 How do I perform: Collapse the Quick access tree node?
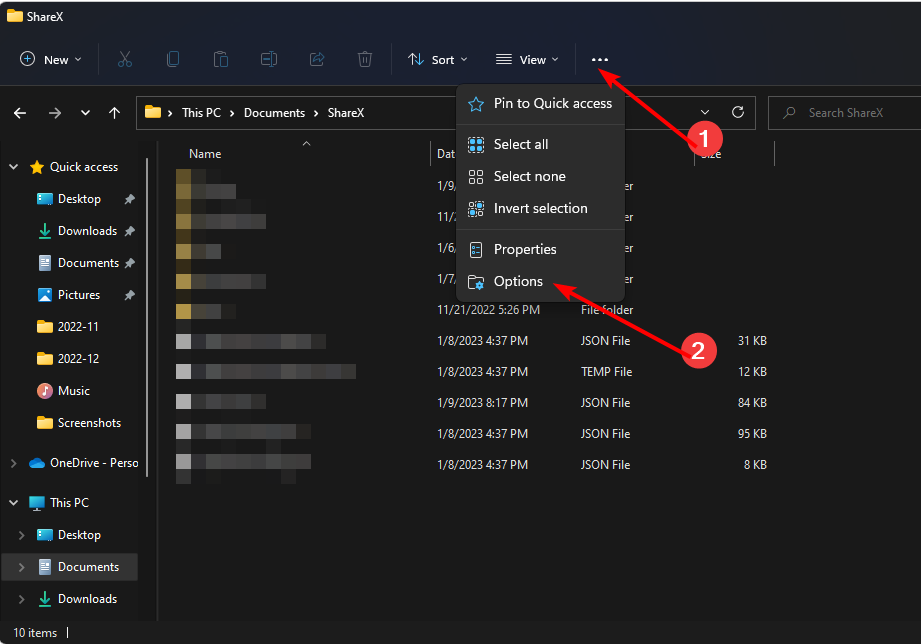(14, 167)
